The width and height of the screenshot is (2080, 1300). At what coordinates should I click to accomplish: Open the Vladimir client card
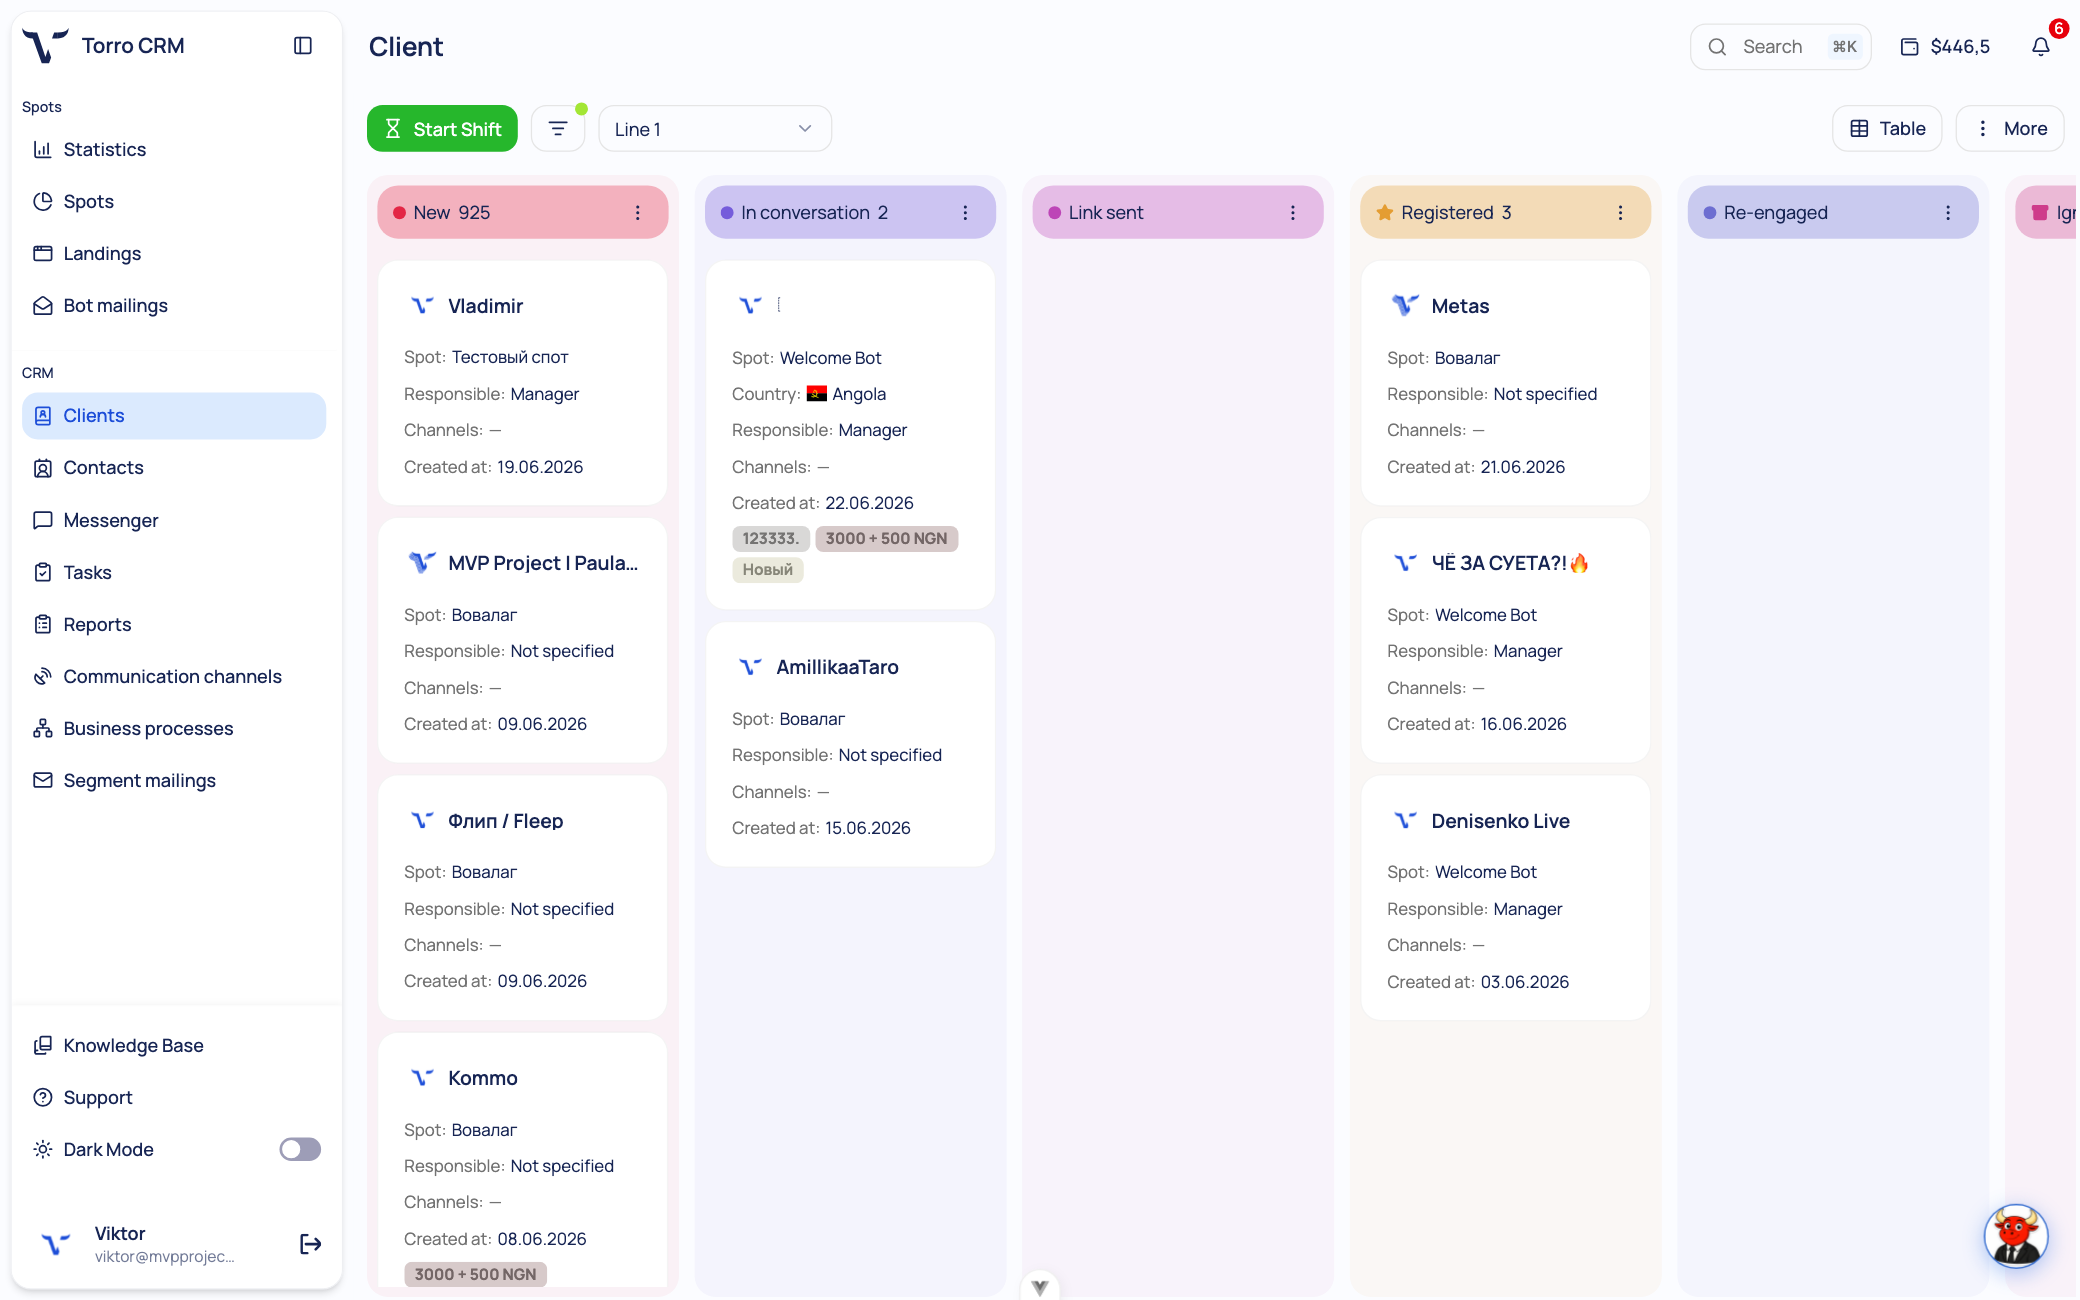523,383
